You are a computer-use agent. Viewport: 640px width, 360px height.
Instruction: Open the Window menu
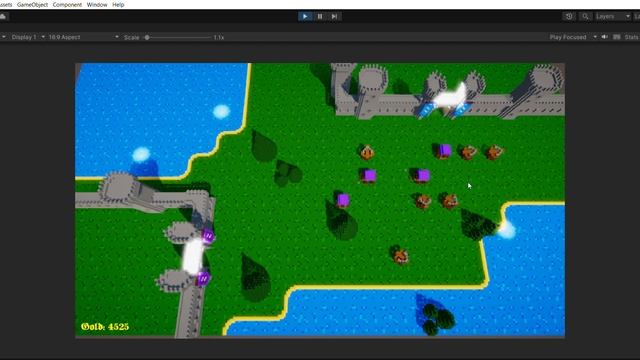97,4
